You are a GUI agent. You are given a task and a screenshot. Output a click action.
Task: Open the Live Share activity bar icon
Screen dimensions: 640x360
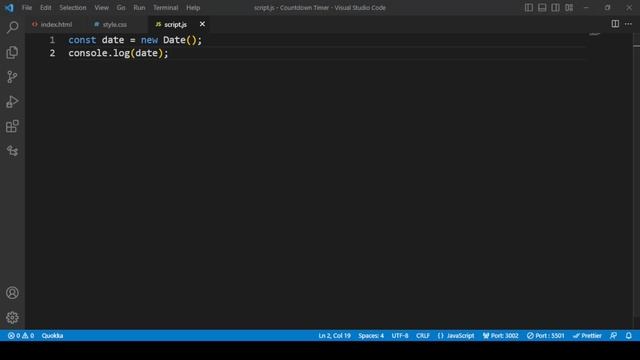point(12,151)
